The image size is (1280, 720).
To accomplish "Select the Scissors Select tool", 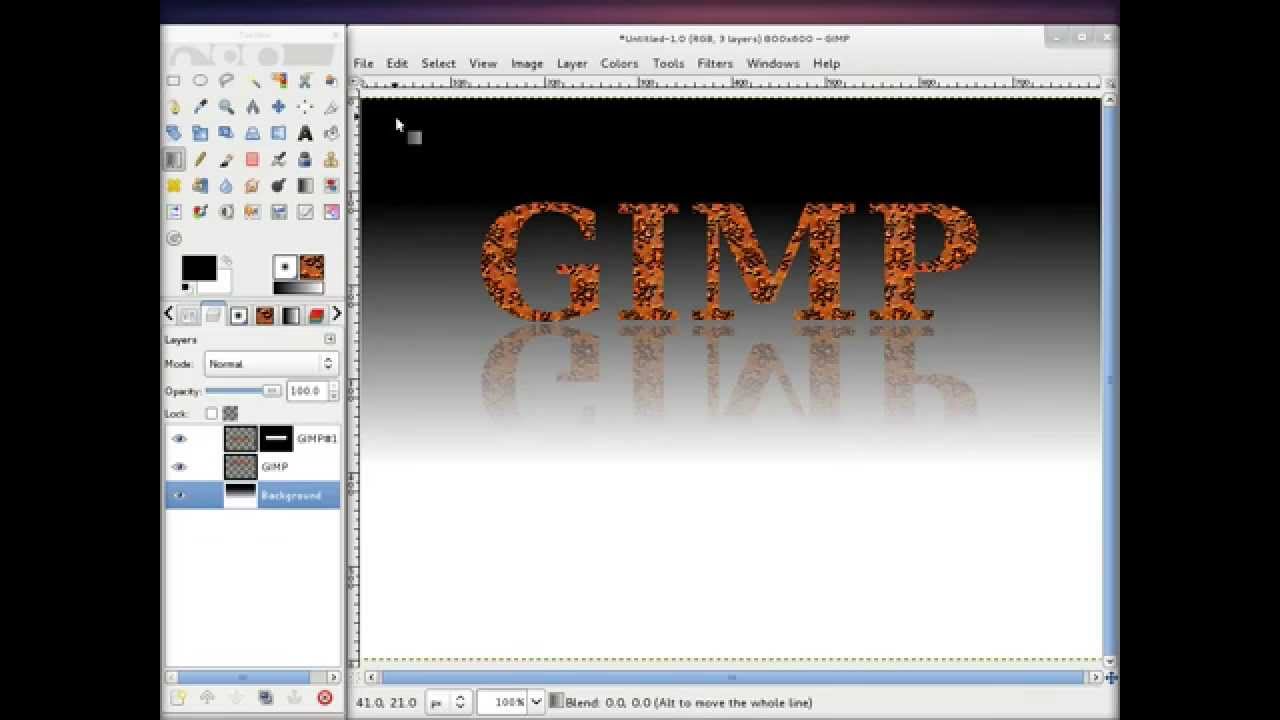I will coord(305,80).
